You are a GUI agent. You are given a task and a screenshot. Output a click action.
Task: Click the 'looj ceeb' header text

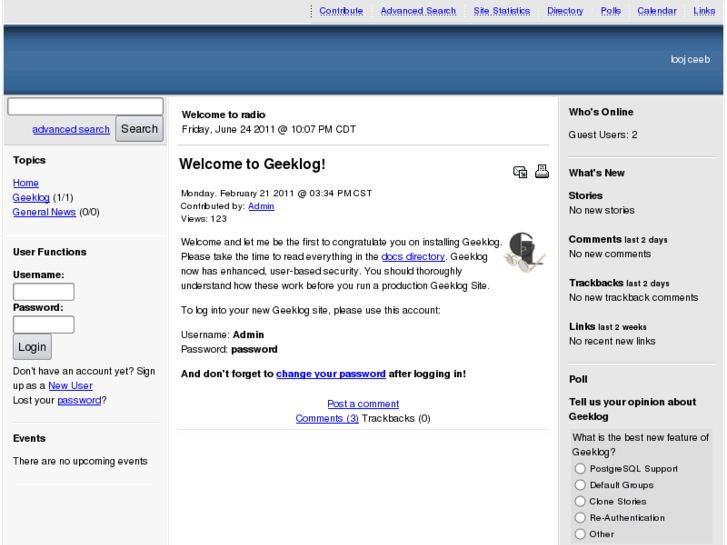pyautogui.click(x=690, y=59)
